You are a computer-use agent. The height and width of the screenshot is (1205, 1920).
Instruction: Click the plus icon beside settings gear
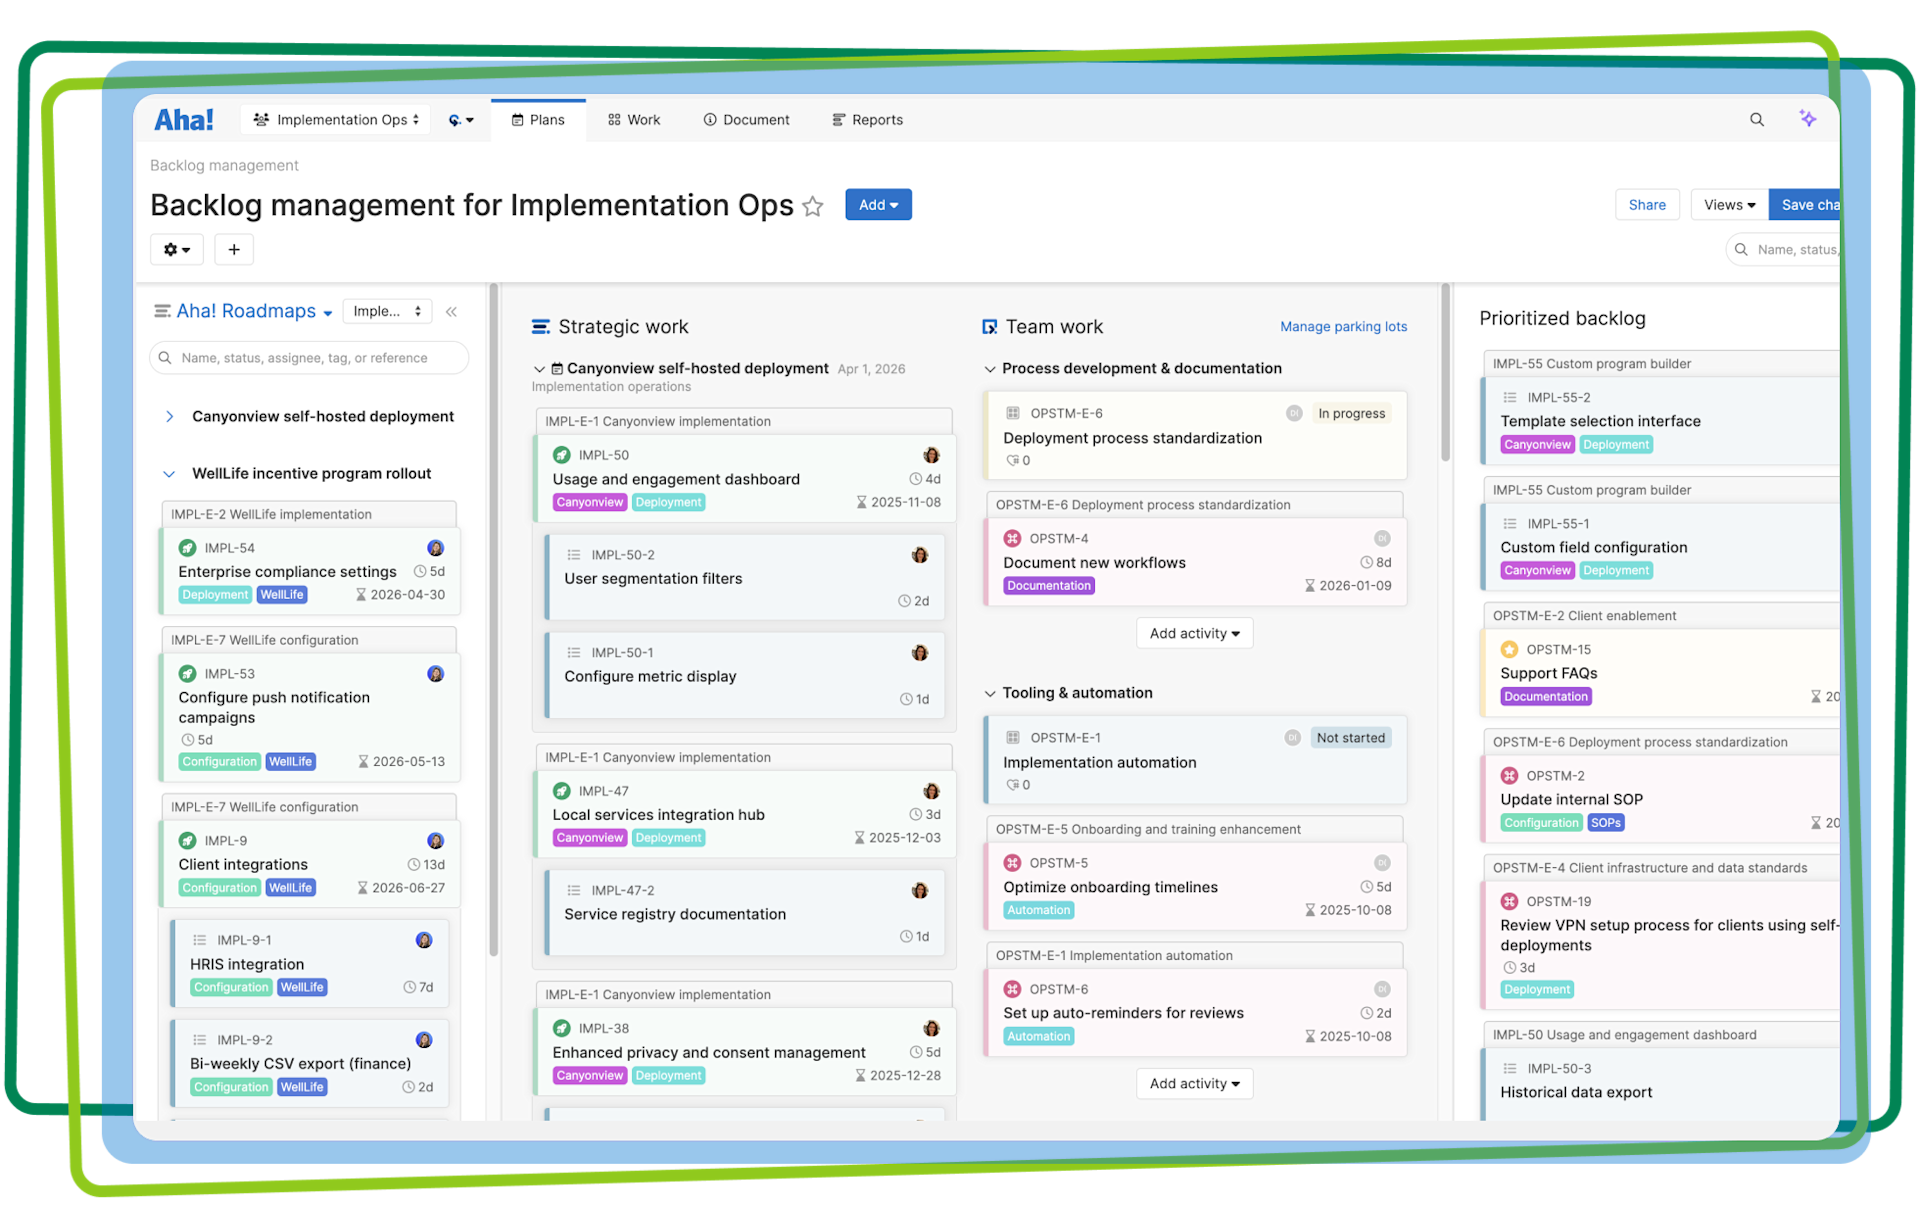[x=233, y=249]
